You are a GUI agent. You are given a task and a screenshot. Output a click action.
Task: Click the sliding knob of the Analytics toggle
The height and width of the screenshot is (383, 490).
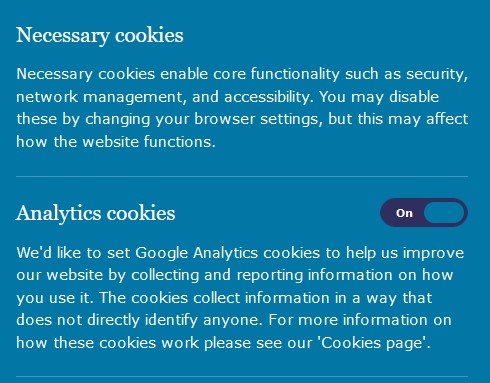(x=444, y=213)
